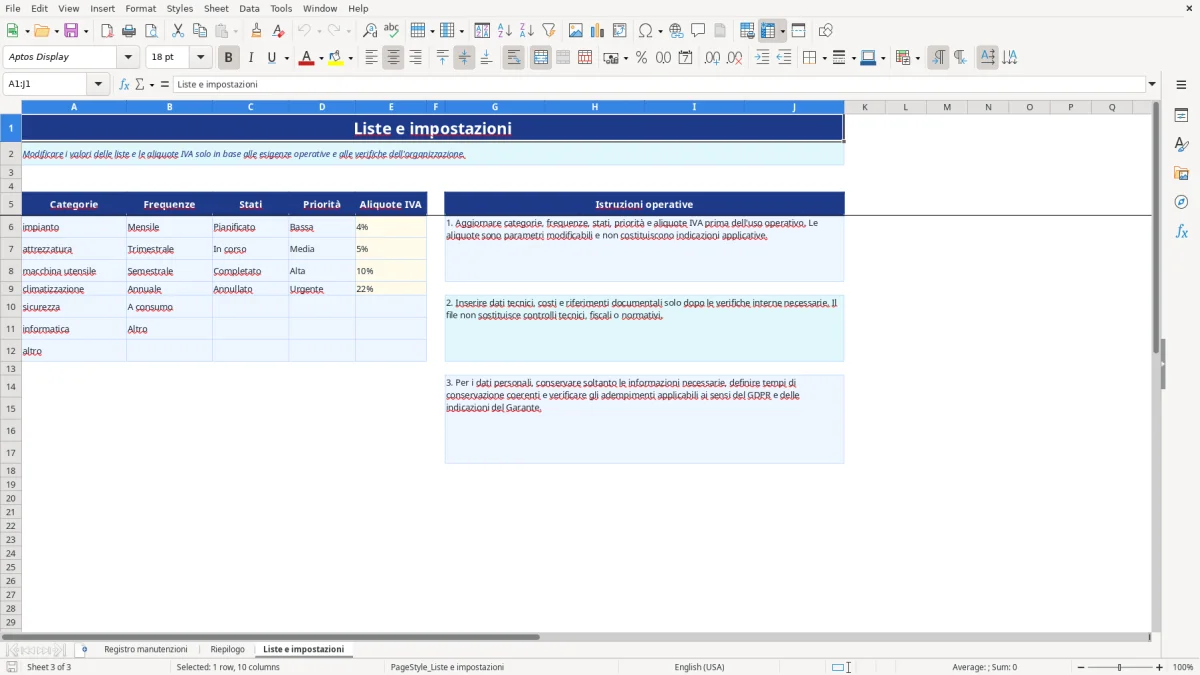Image resolution: width=1200 pixels, height=675 pixels.
Task: Apply yellow background color swatch
Action: point(335,58)
